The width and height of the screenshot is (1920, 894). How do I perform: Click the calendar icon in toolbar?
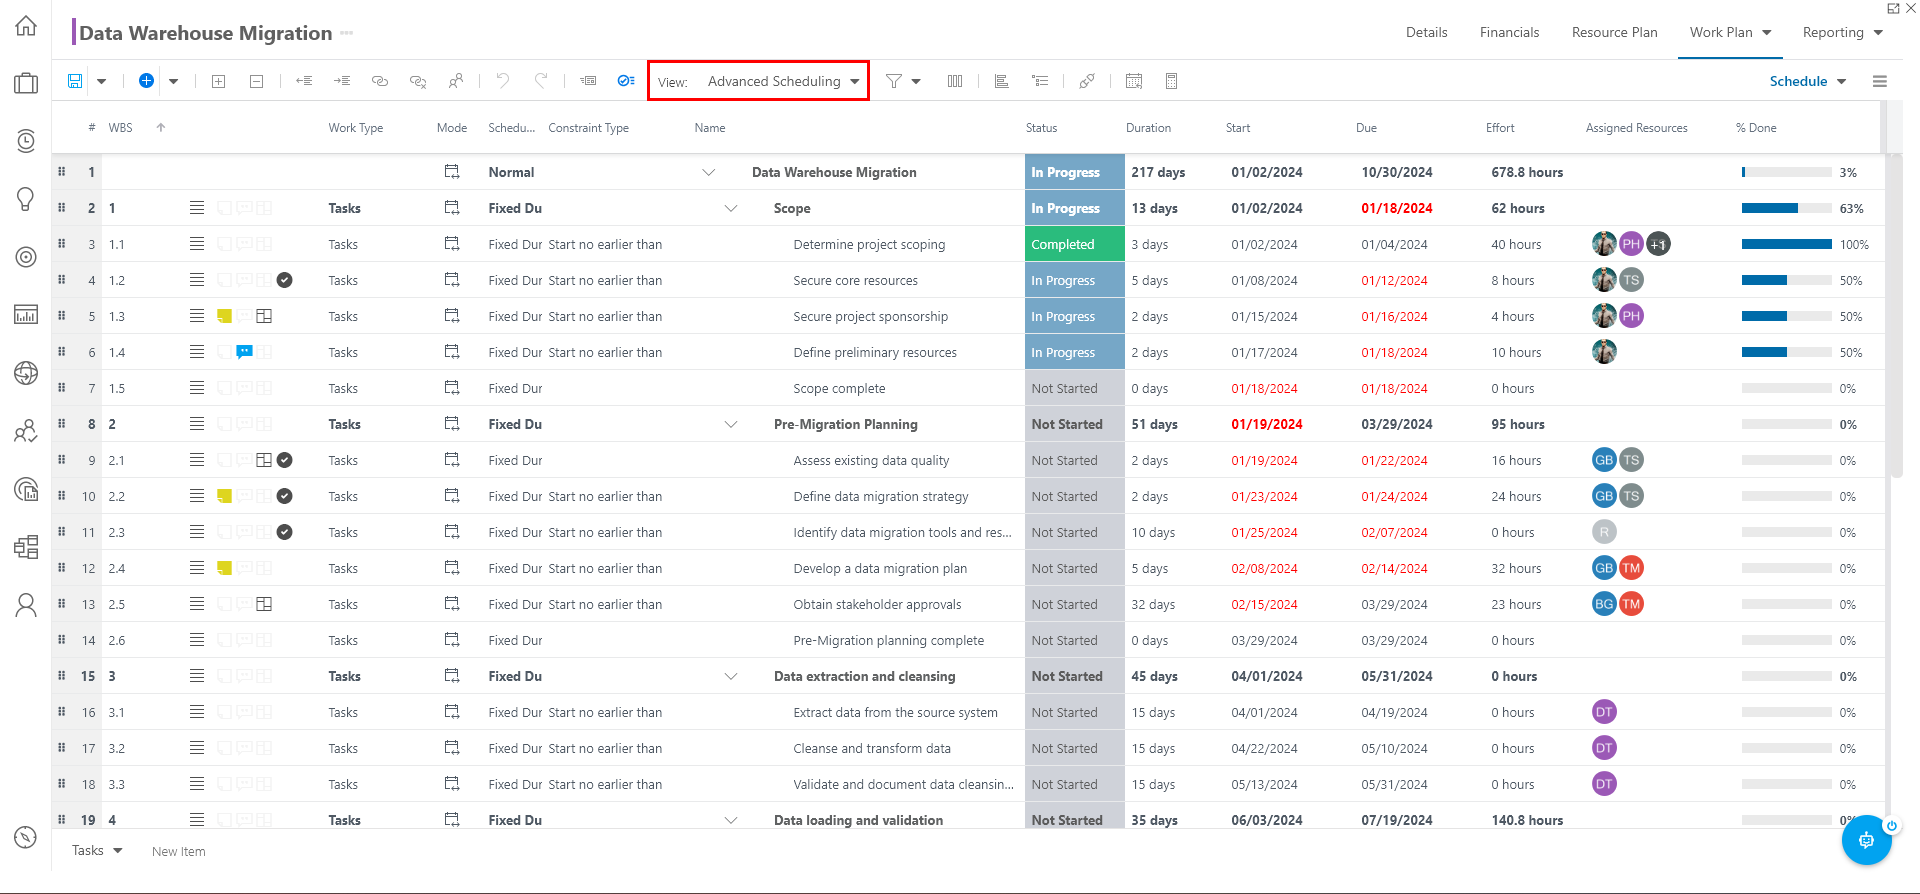[x=1134, y=81]
